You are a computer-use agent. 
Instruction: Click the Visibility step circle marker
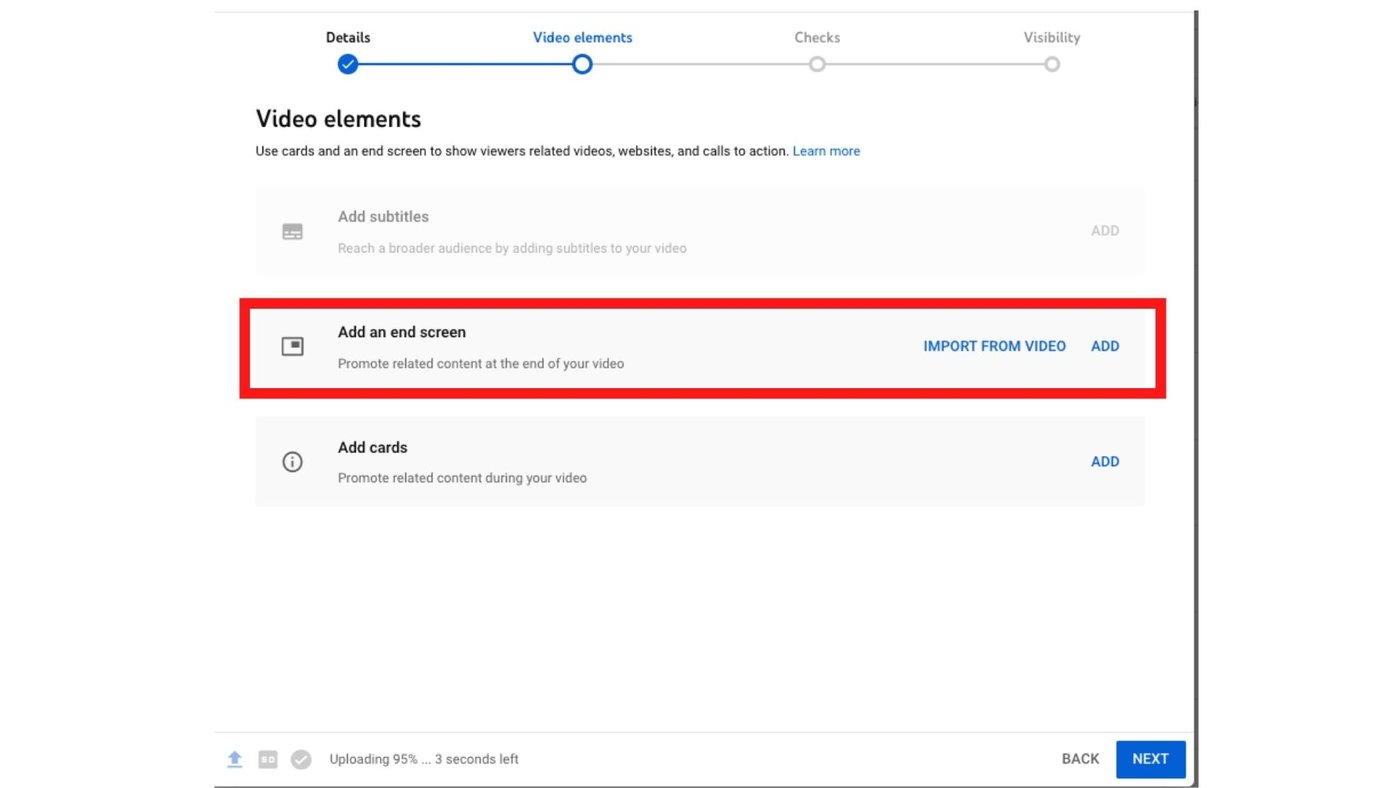(x=1052, y=65)
